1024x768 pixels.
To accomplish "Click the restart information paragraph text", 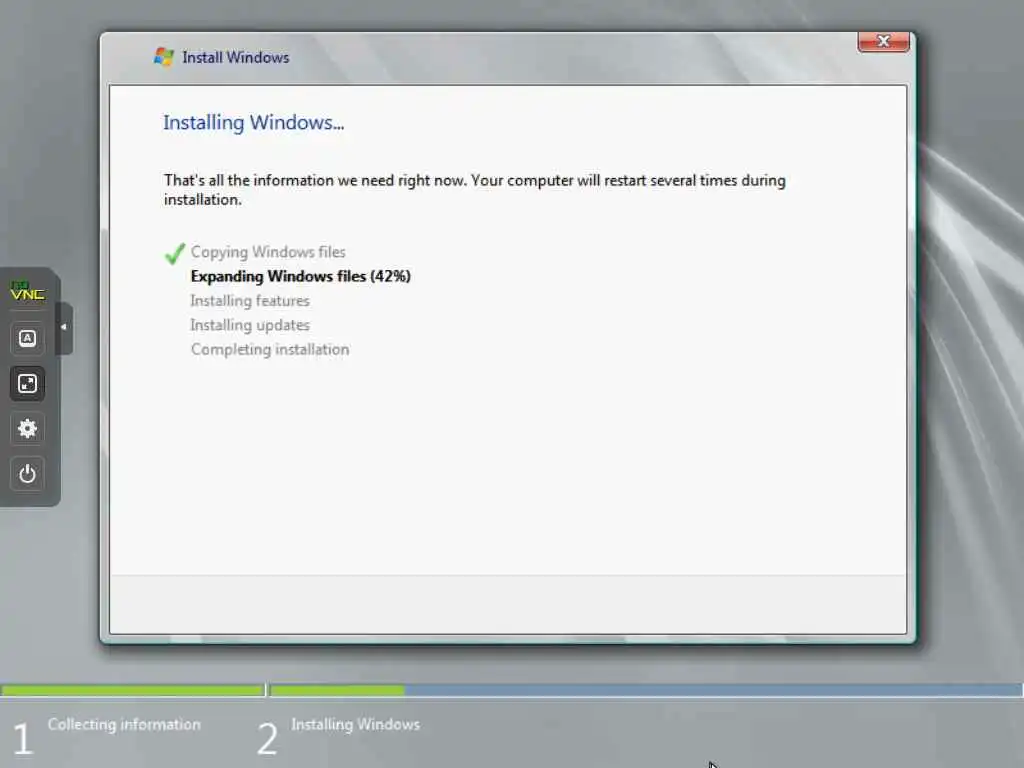I will [475, 189].
